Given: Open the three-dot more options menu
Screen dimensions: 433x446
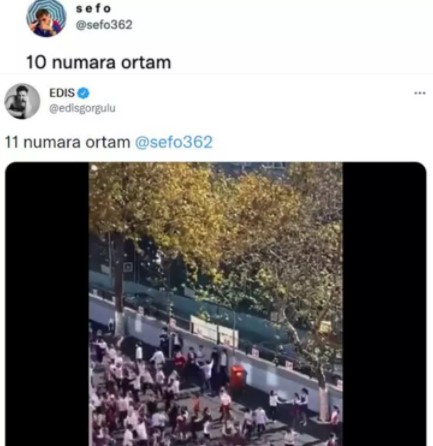Looking at the screenshot, I should point(420,93).
